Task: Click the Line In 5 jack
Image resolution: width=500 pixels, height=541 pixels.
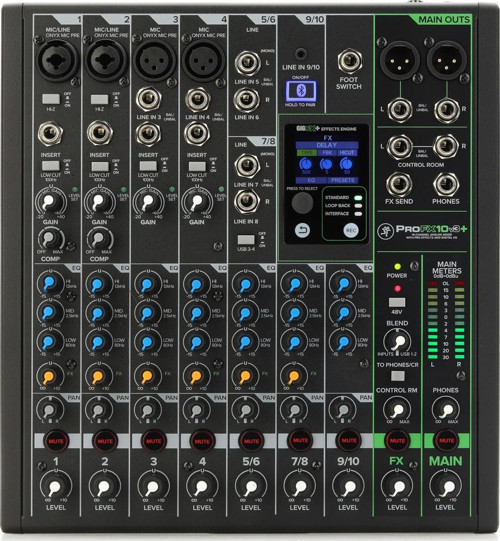Action: click(247, 63)
